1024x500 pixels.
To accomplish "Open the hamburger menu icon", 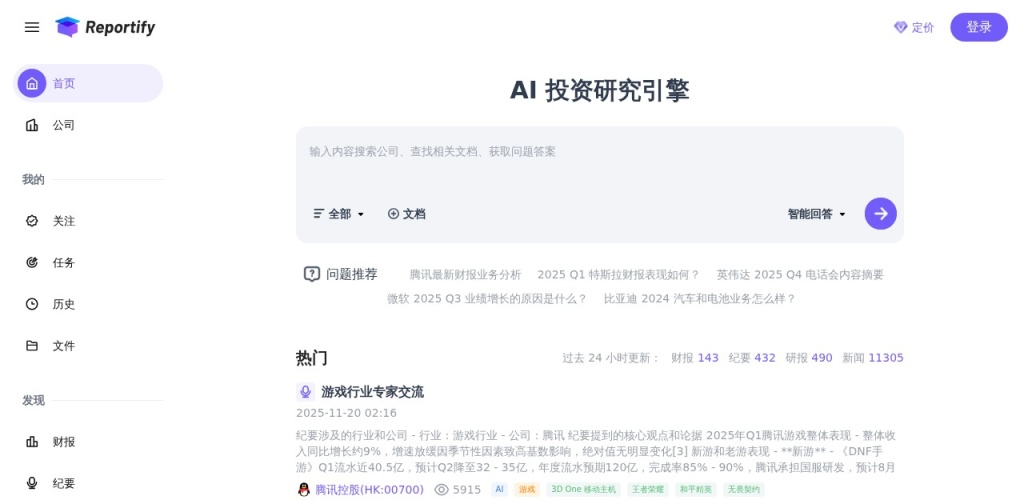I will 32,27.
